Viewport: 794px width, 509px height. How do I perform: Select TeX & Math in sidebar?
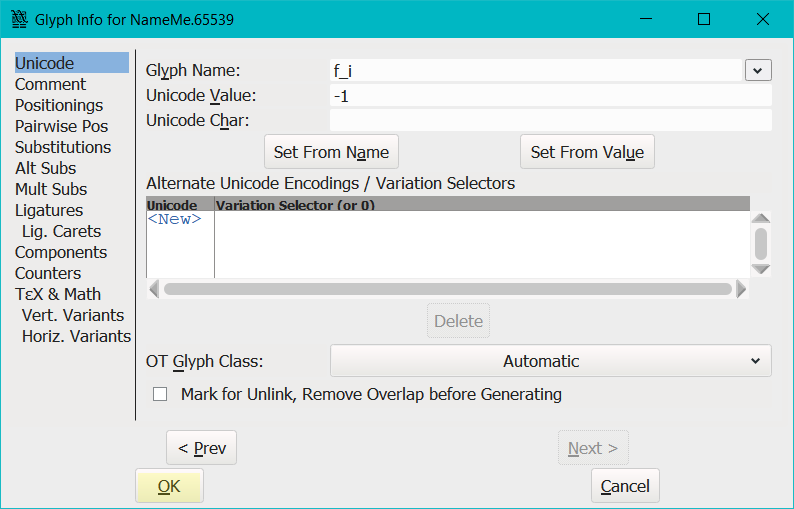pos(58,294)
